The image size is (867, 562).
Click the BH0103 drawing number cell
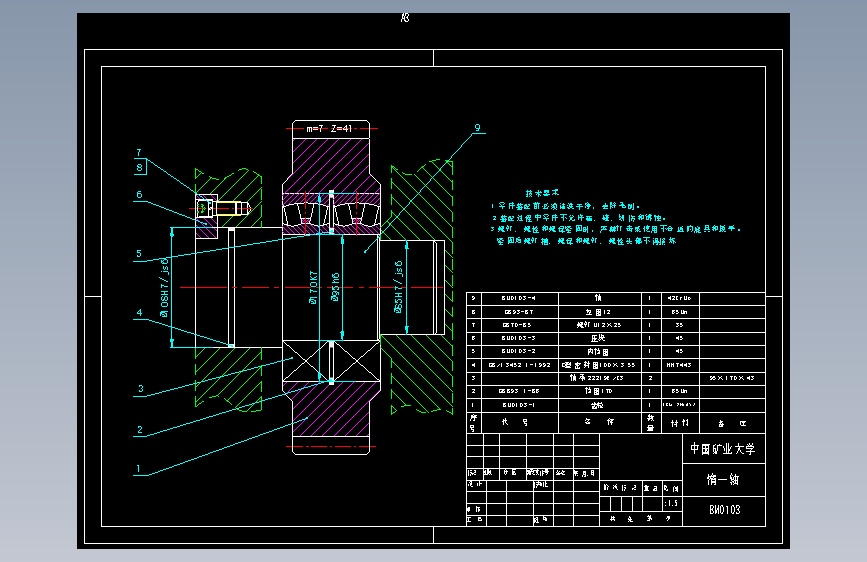tap(724, 511)
